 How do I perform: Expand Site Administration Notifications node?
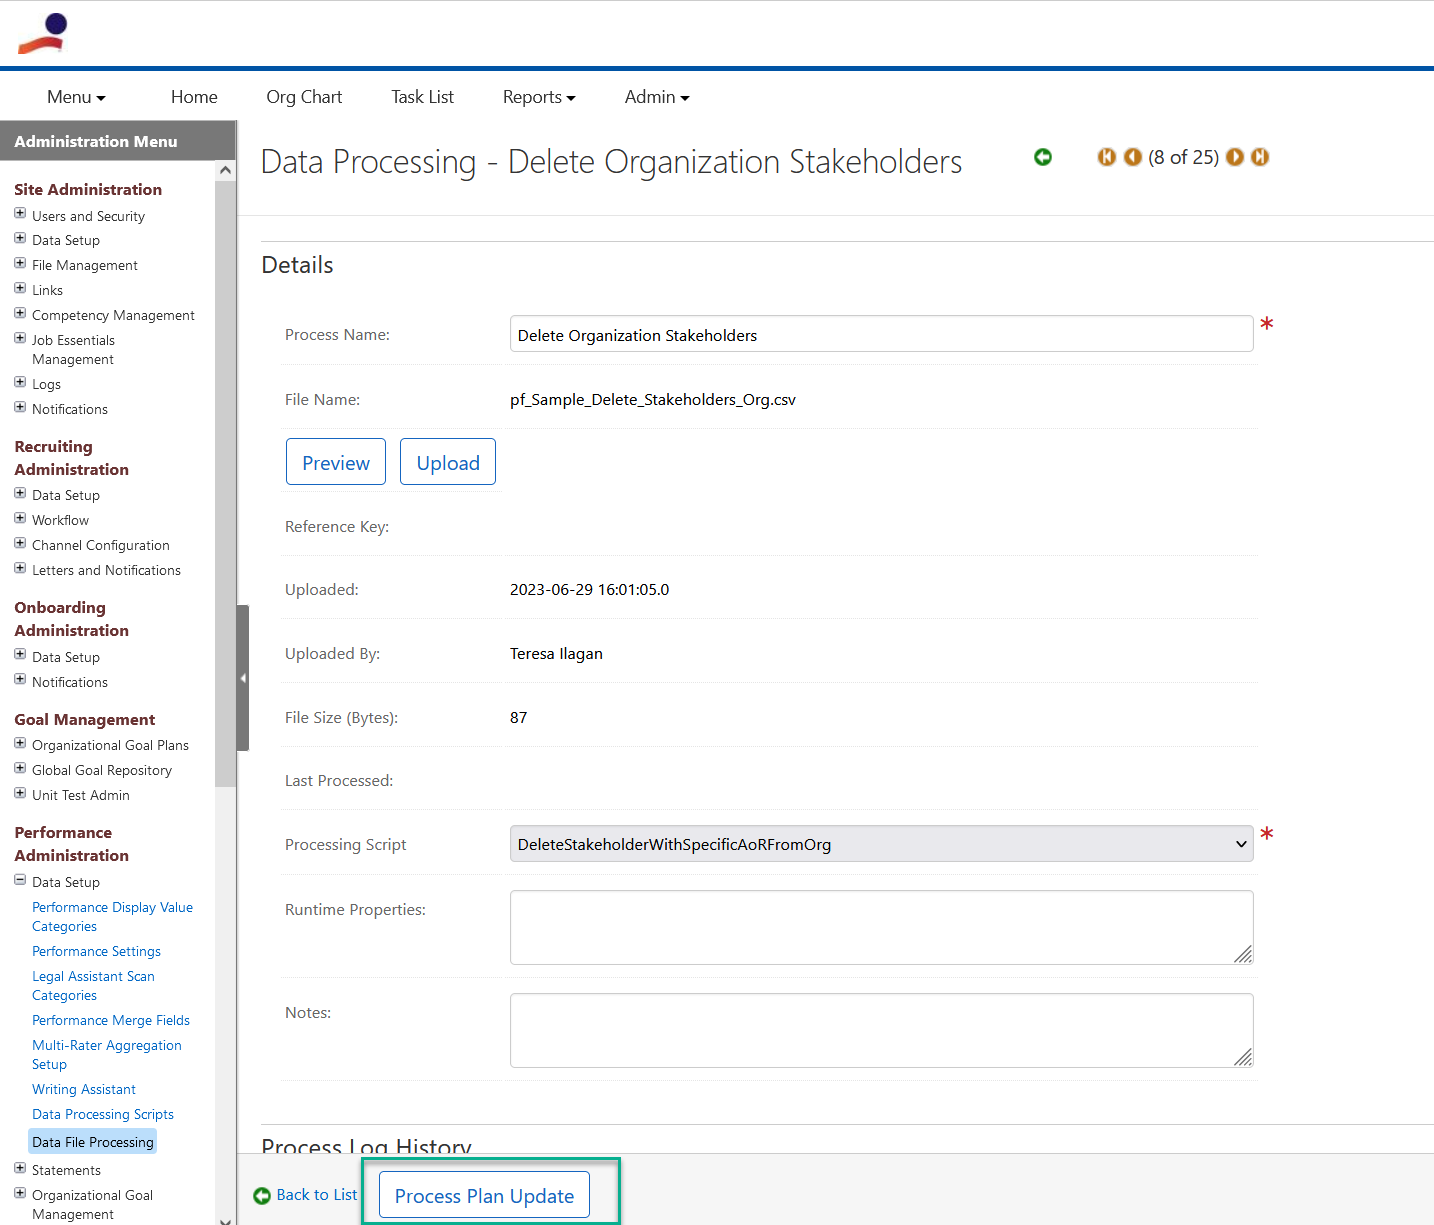pyautogui.click(x=20, y=407)
